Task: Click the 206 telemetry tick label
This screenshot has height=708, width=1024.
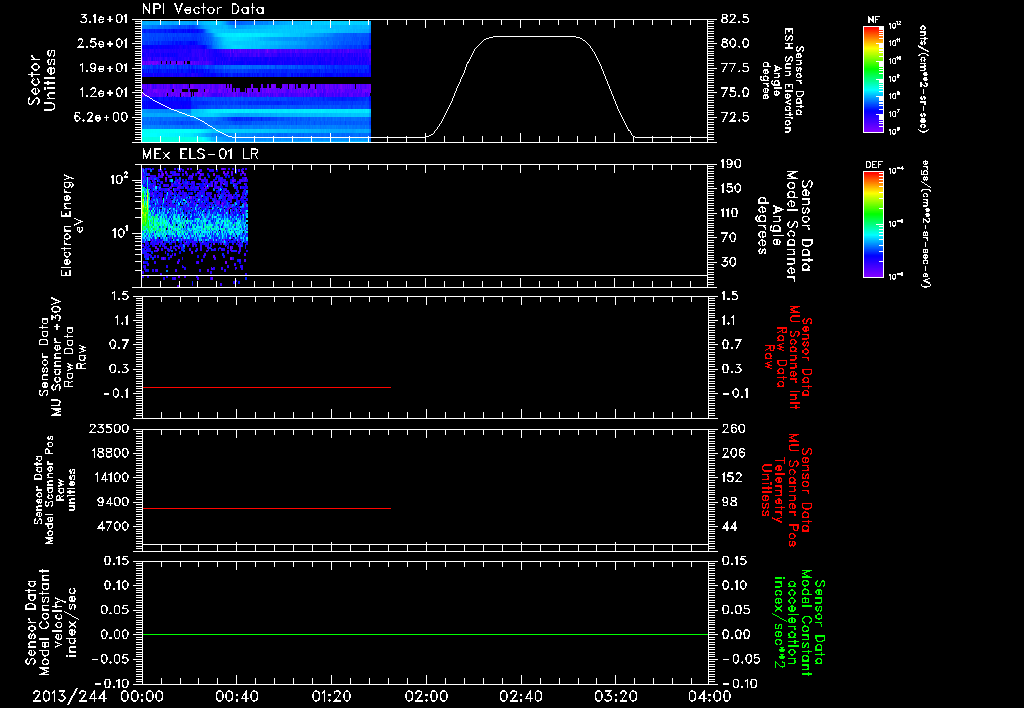Action: 733,453
